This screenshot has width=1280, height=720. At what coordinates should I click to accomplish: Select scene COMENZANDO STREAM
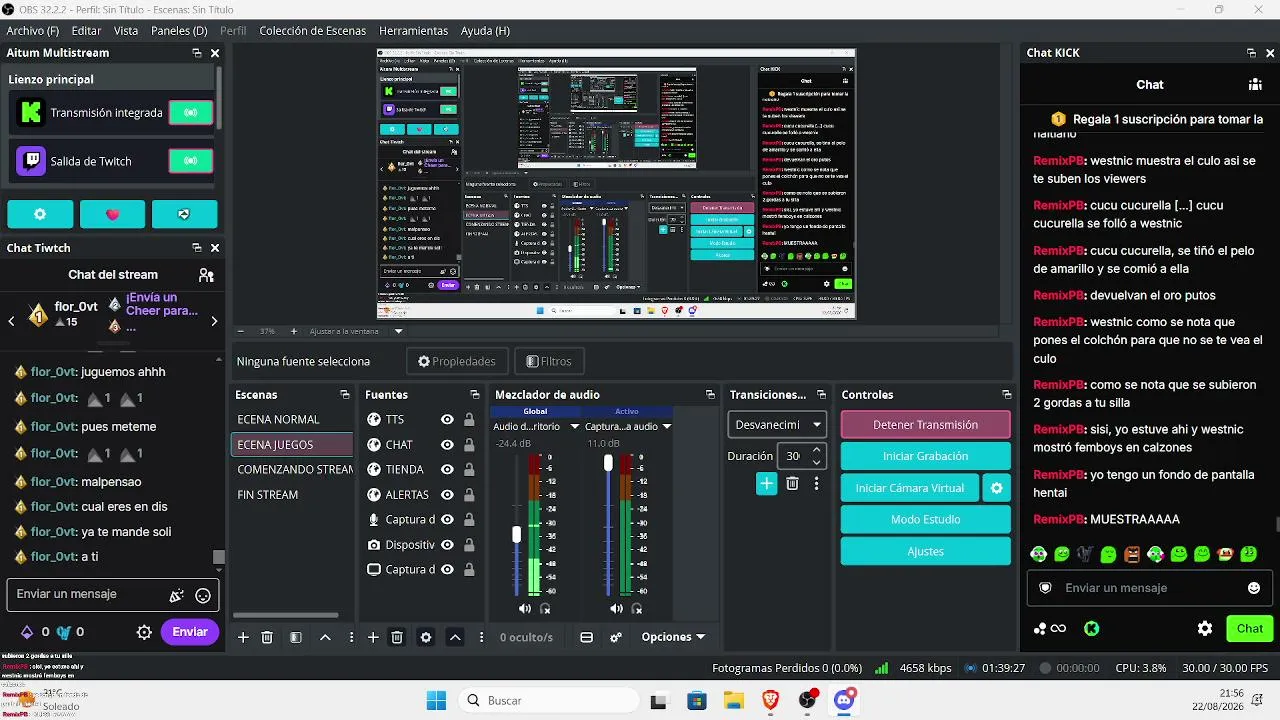tap(292, 470)
